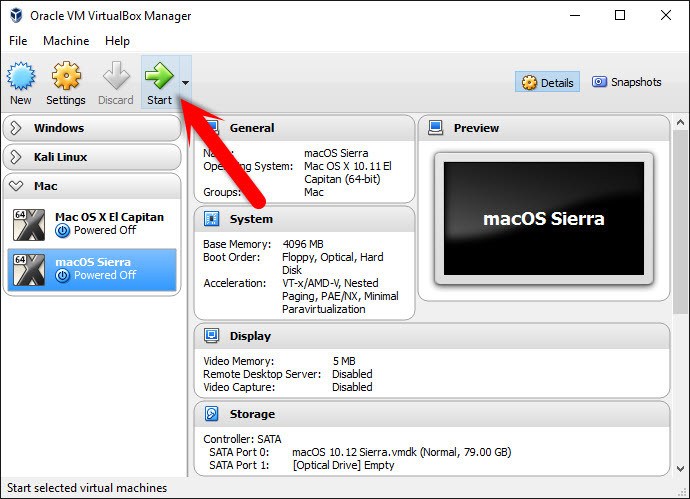Open the Help menu
The height and width of the screenshot is (499, 690).
(x=117, y=41)
